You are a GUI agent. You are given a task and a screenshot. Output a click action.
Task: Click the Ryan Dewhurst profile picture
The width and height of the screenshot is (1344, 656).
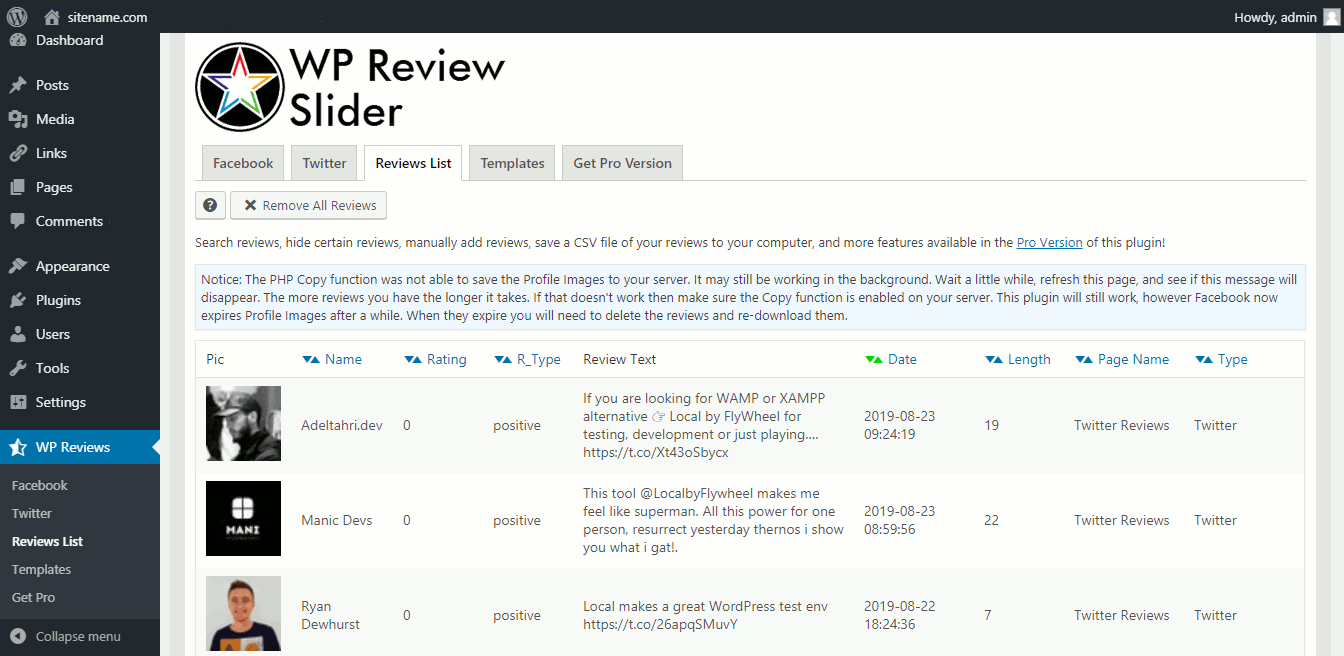[243, 613]
